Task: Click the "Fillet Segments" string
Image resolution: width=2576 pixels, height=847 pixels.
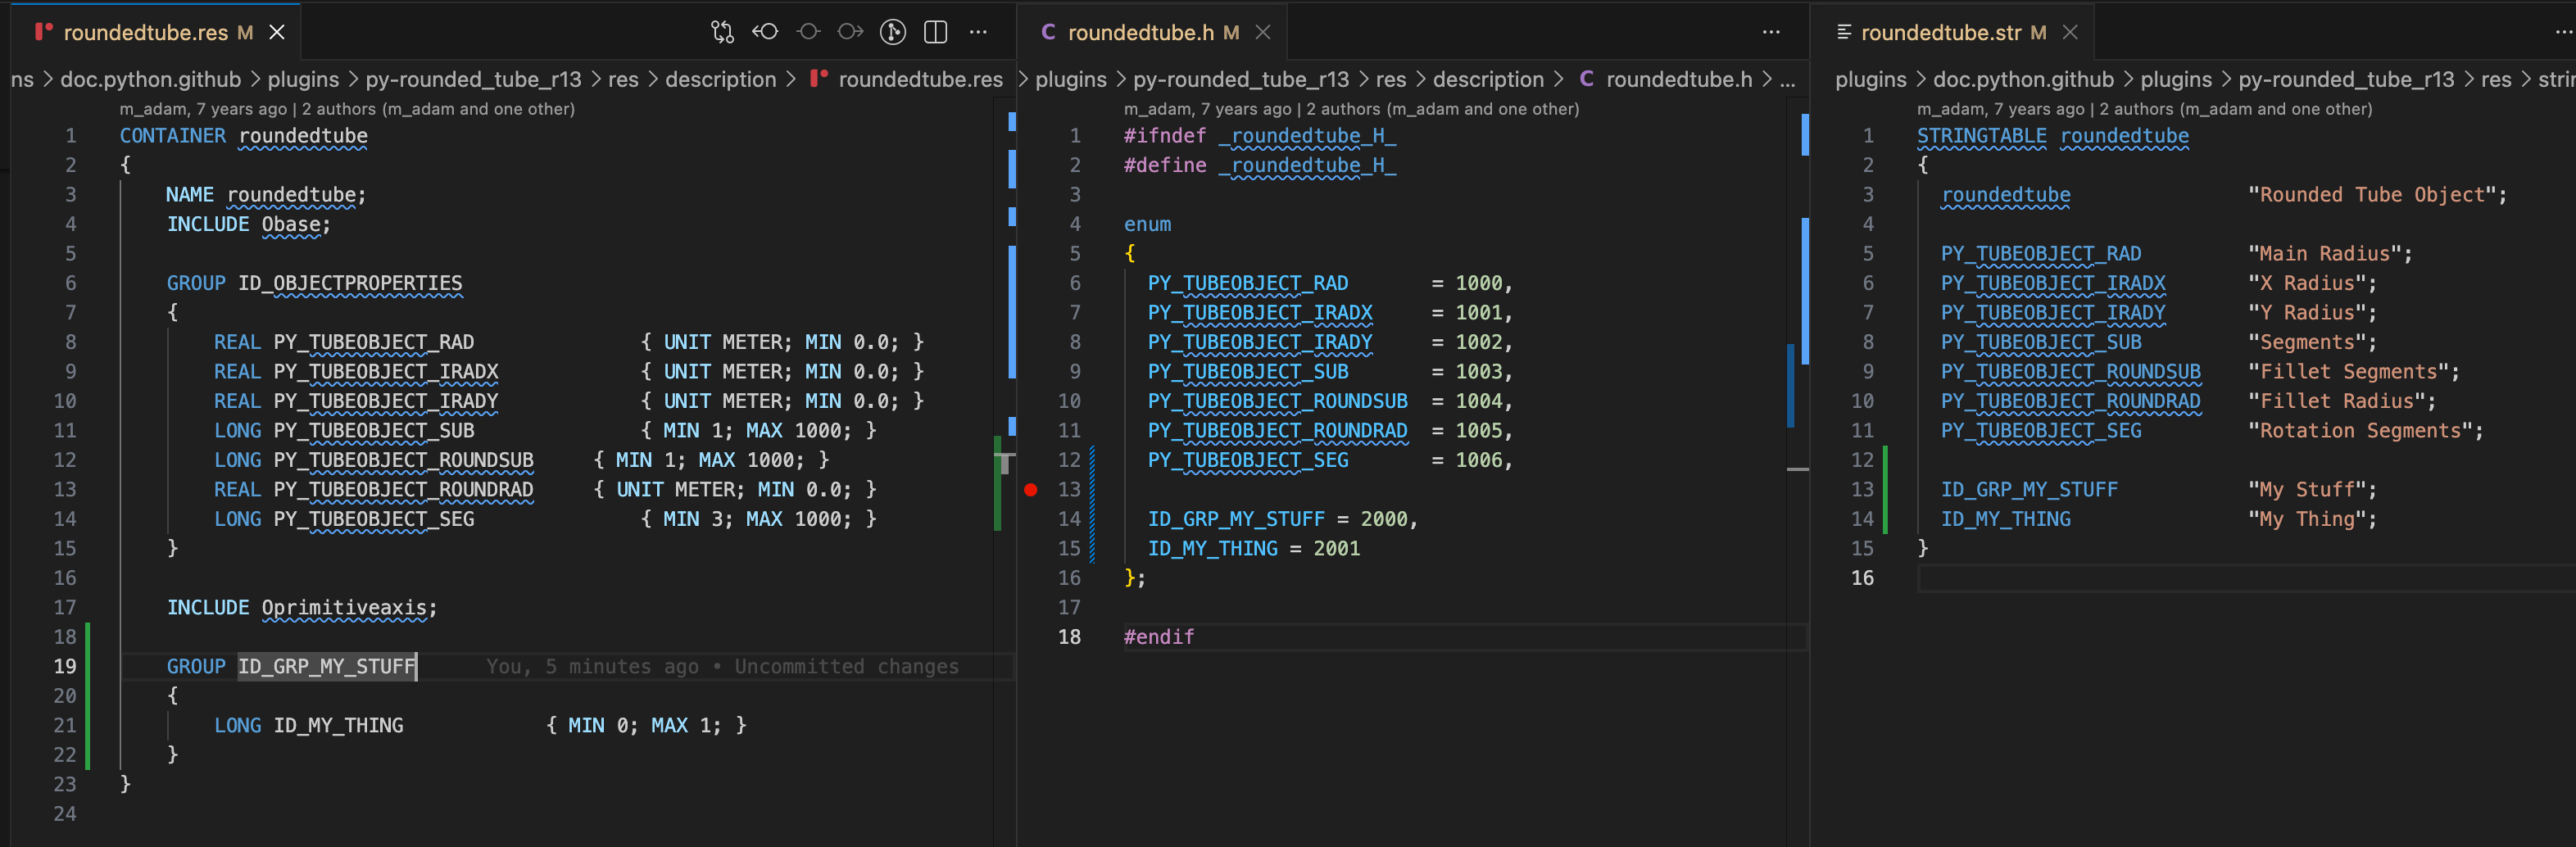Action: pyautogui.click(x=2348, y=372)
